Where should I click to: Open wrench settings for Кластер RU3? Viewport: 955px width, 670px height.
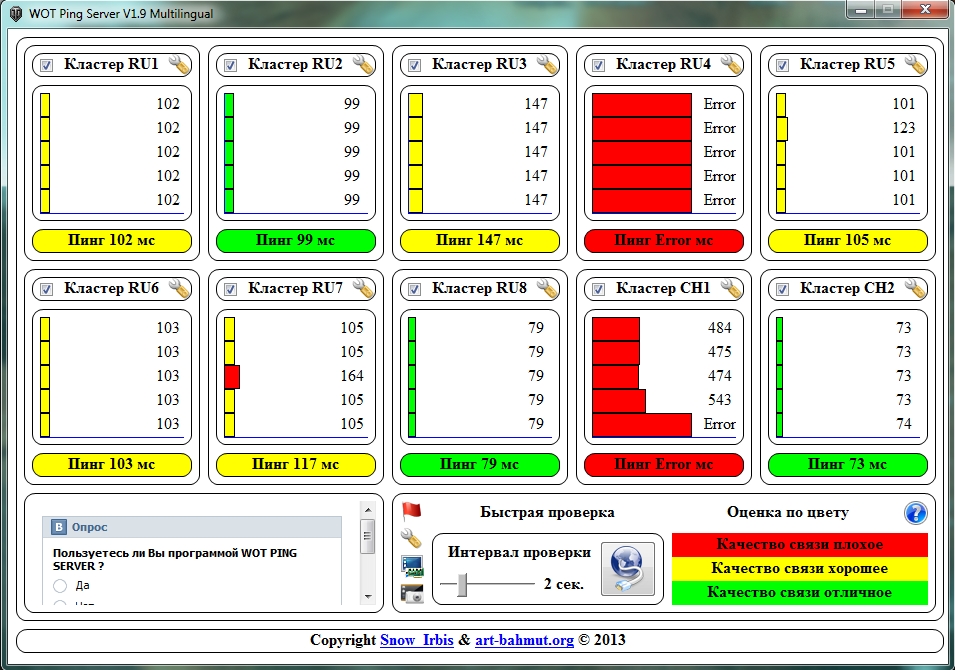tap(548, 65)
